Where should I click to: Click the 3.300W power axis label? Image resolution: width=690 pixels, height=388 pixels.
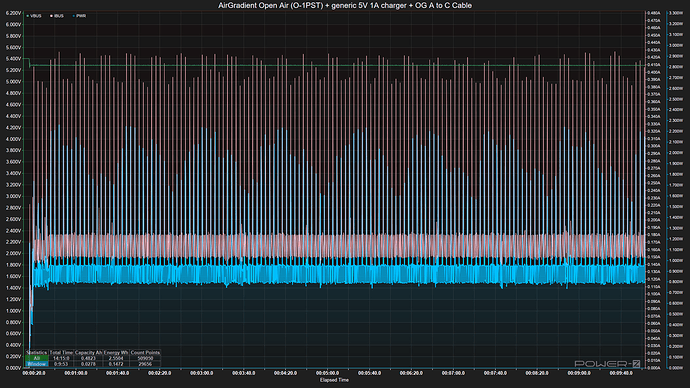676,13
